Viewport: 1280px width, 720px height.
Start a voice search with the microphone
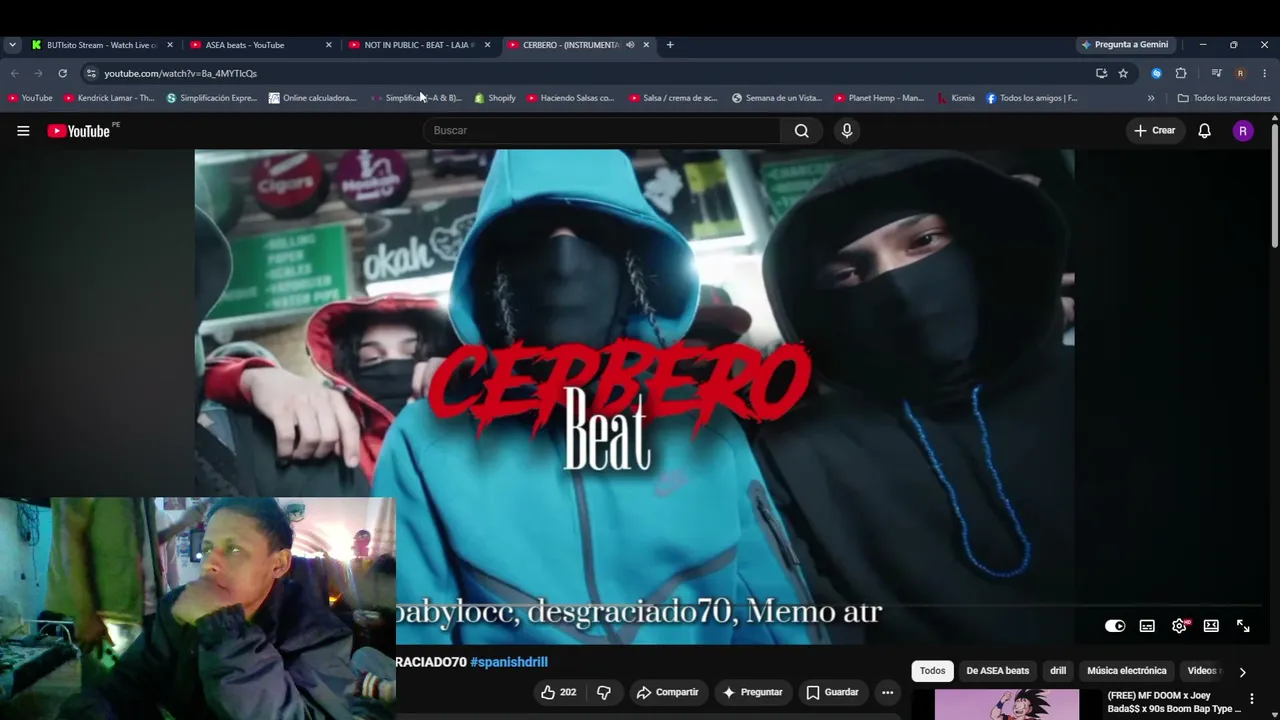coord(847,131)
